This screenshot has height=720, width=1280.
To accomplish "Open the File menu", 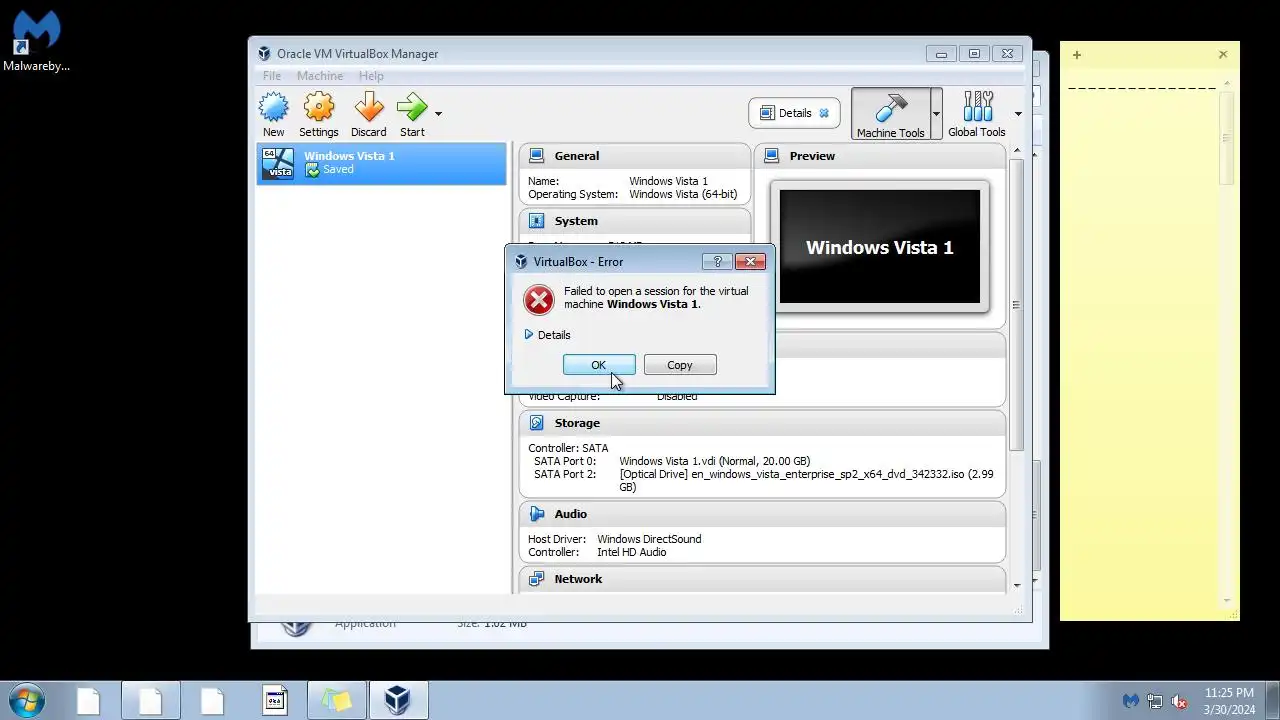I will coord(272,76).
